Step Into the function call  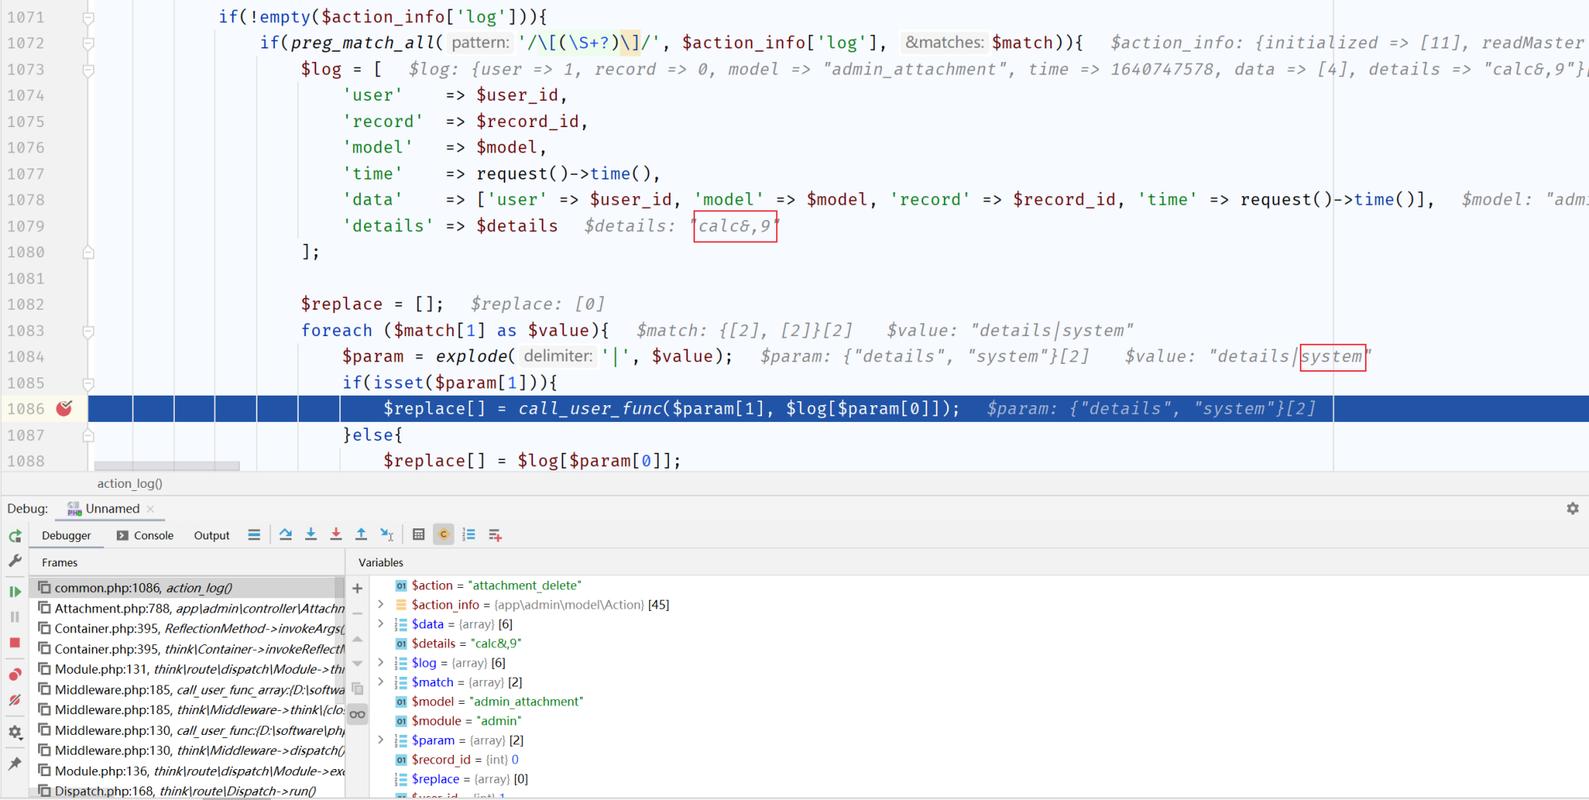coord(311,535)
